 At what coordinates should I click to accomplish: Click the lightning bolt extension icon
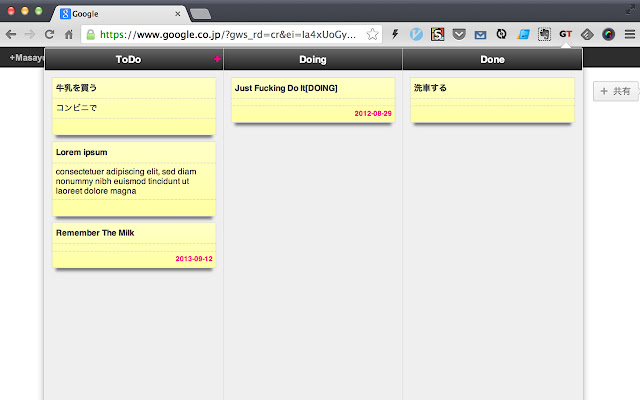(395, 34)
